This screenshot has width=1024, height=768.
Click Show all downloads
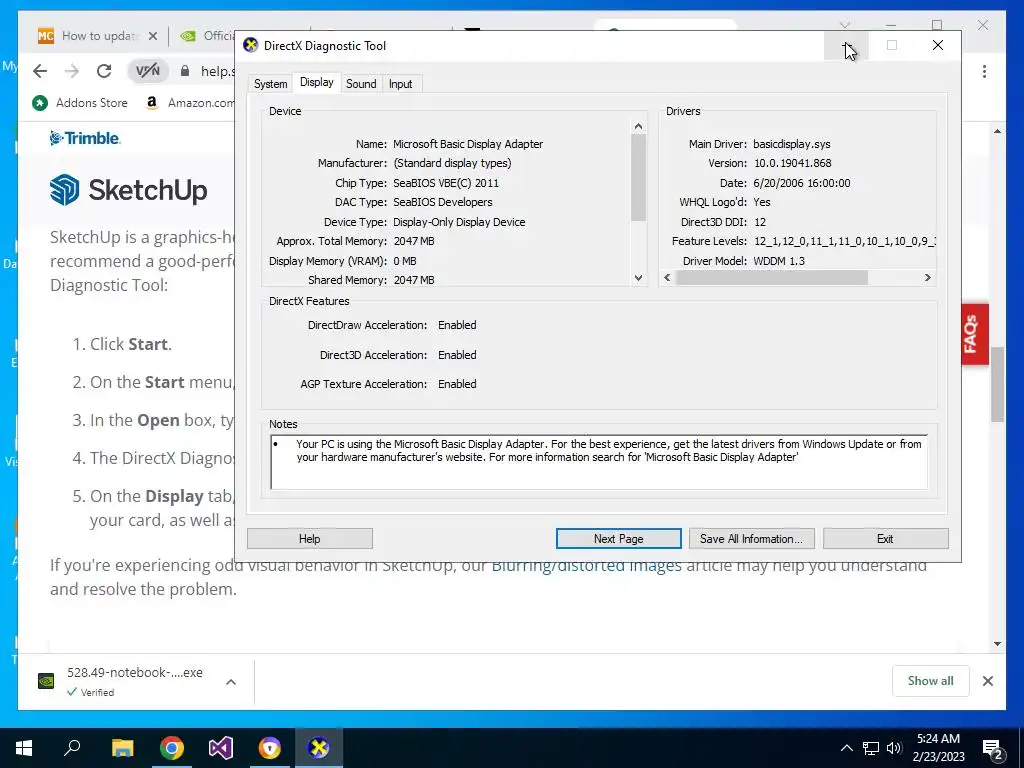point(930,680)
